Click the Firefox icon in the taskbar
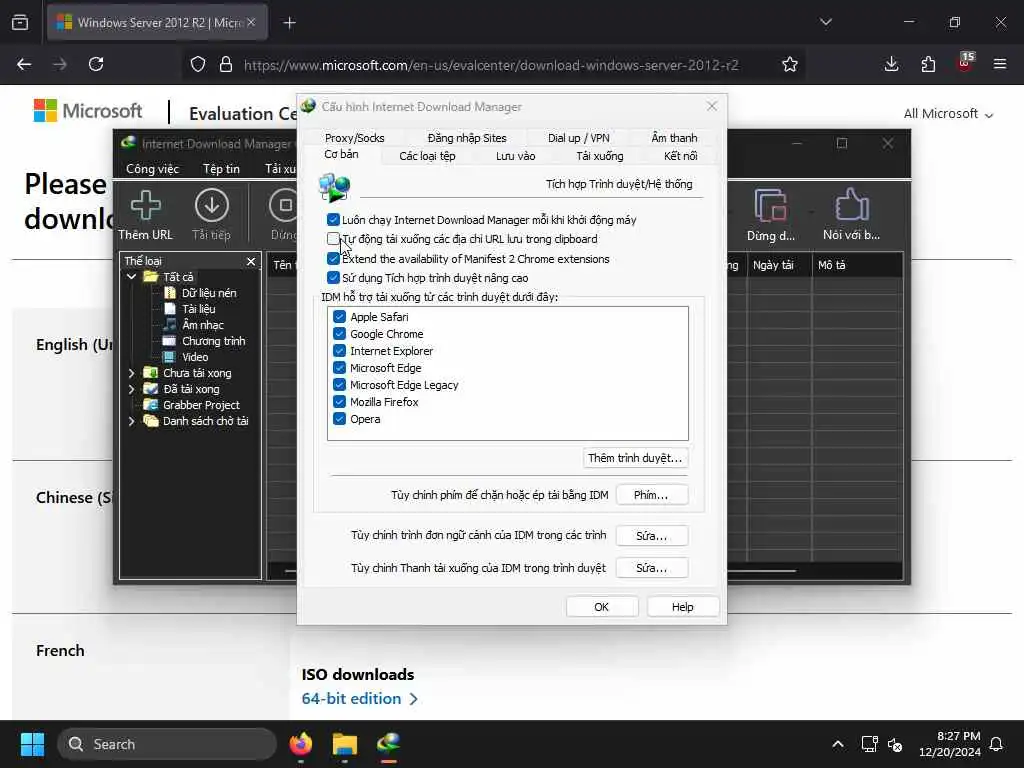 point(300,744)
